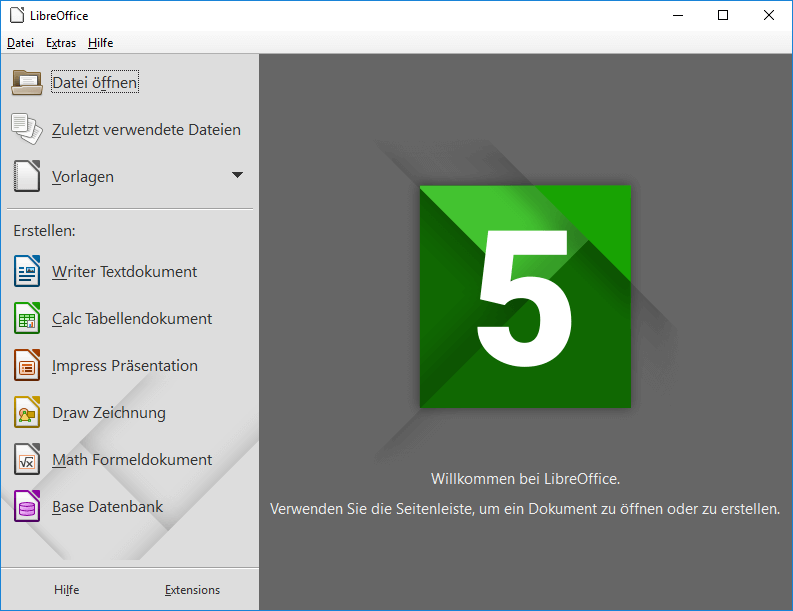Create a new Calc Tabellendokument
This screenshot has width=793, height=611.
pos(132,319)
